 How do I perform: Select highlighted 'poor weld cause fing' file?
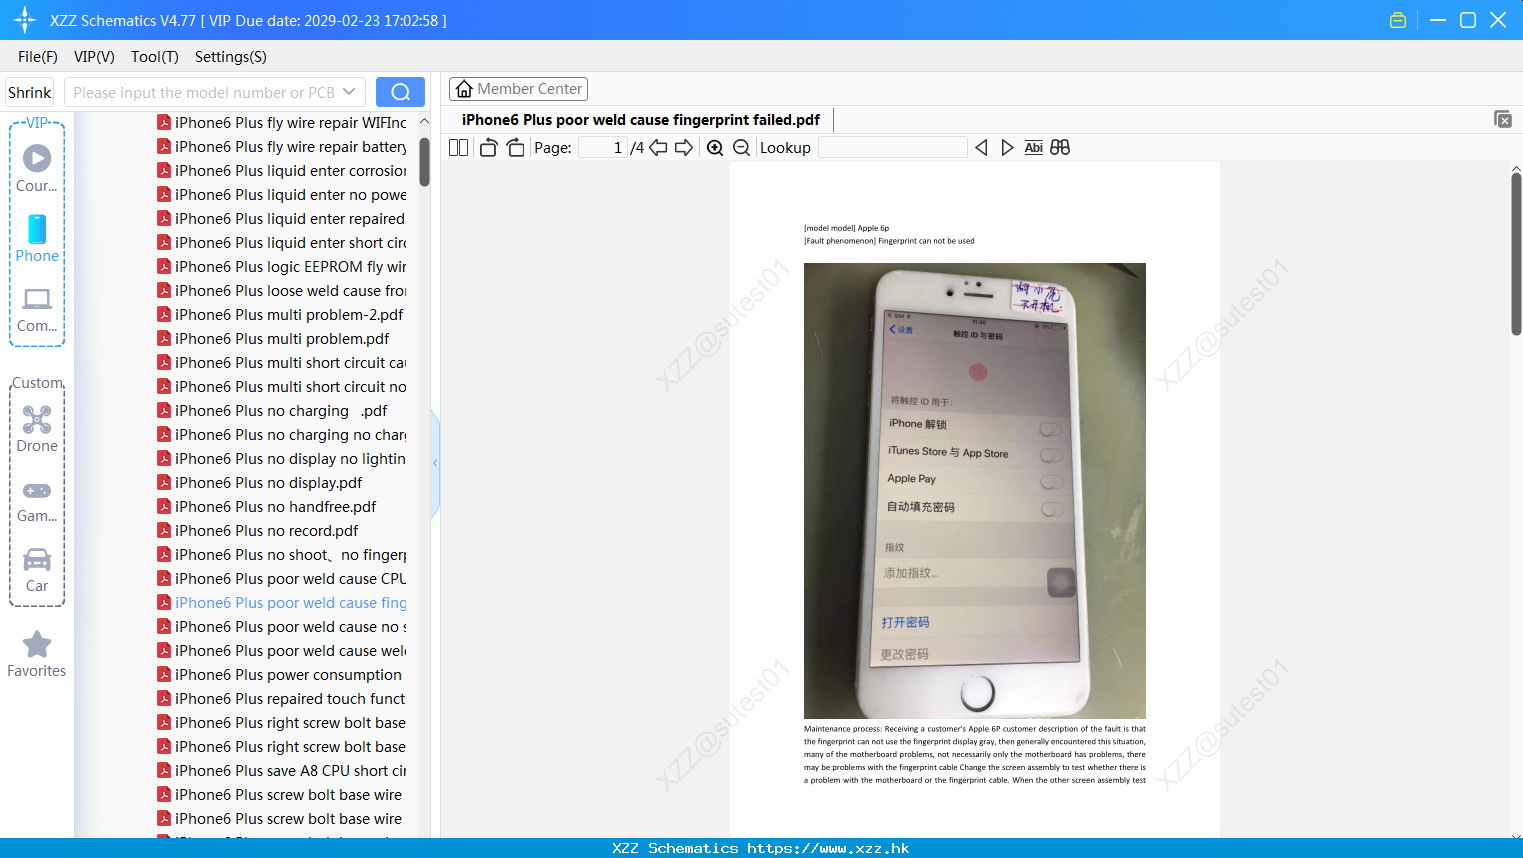(282, 603)
